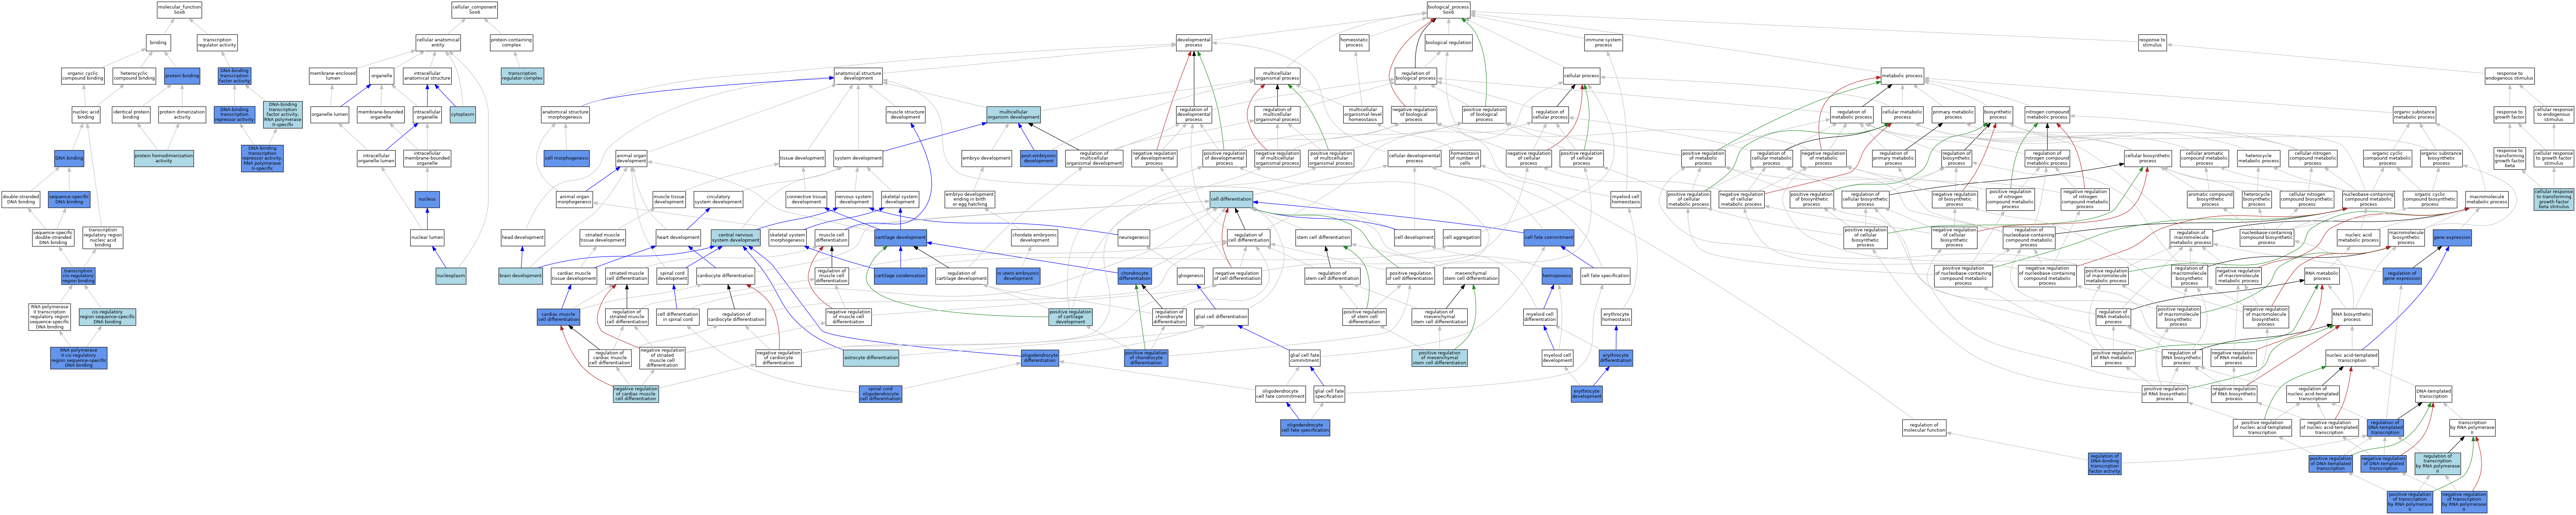
Task: Click 'oligodendrocyte cell fate specification' node
Action: [1305, 428]
